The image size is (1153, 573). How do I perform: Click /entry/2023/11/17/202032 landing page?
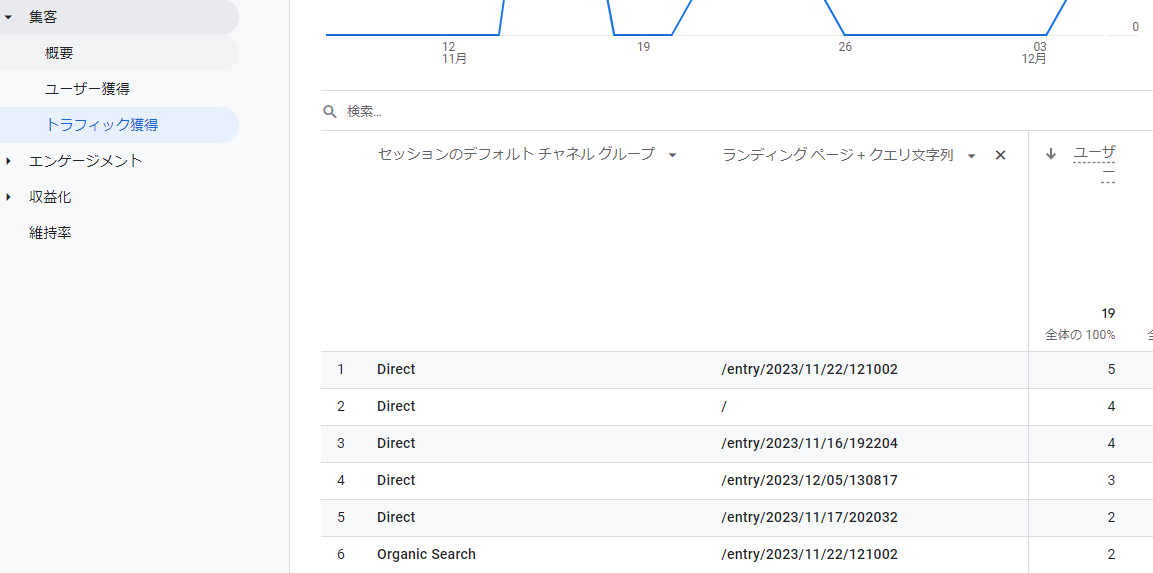tap(810, 517)
